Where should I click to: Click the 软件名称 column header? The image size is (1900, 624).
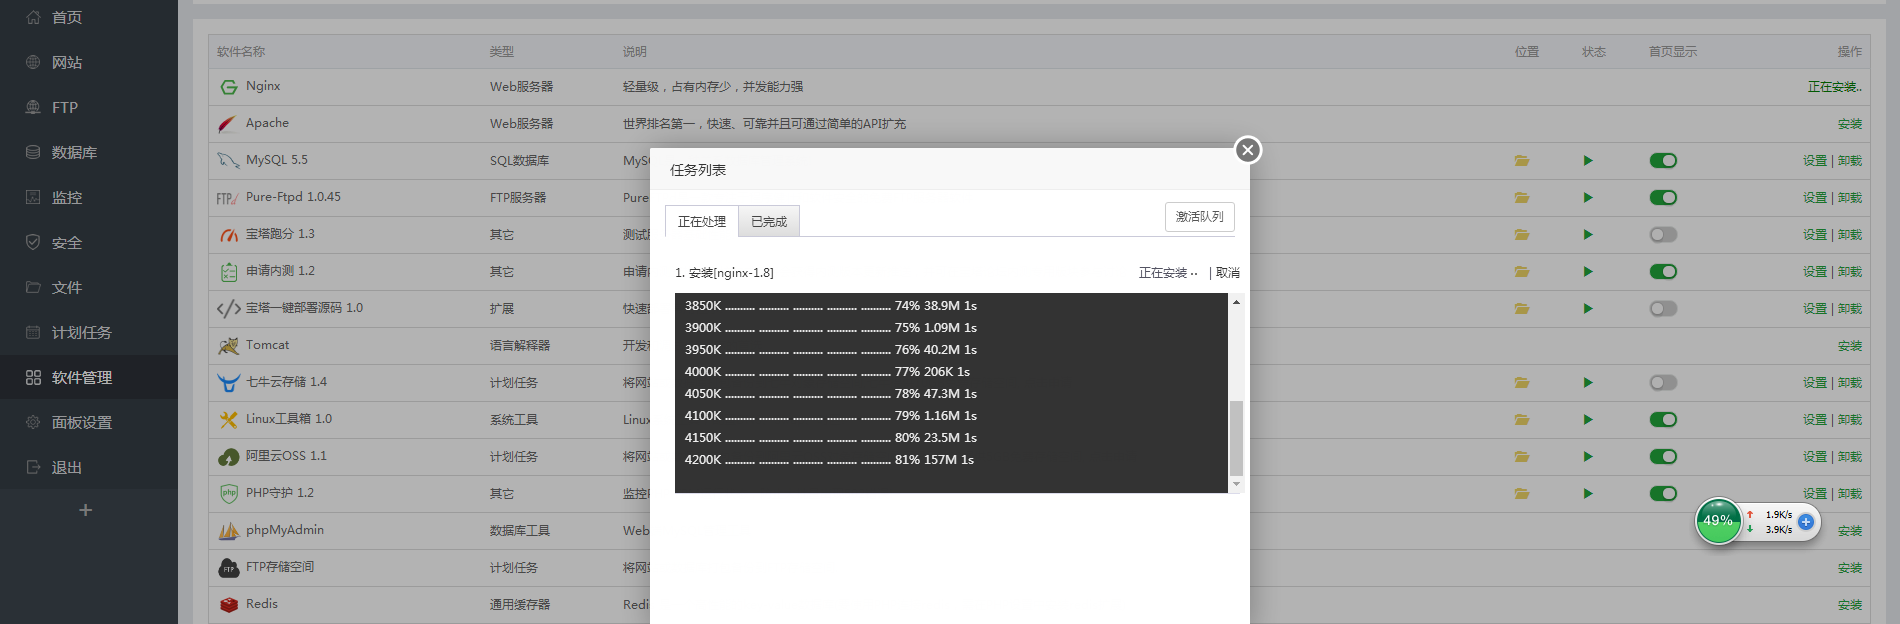241,52
